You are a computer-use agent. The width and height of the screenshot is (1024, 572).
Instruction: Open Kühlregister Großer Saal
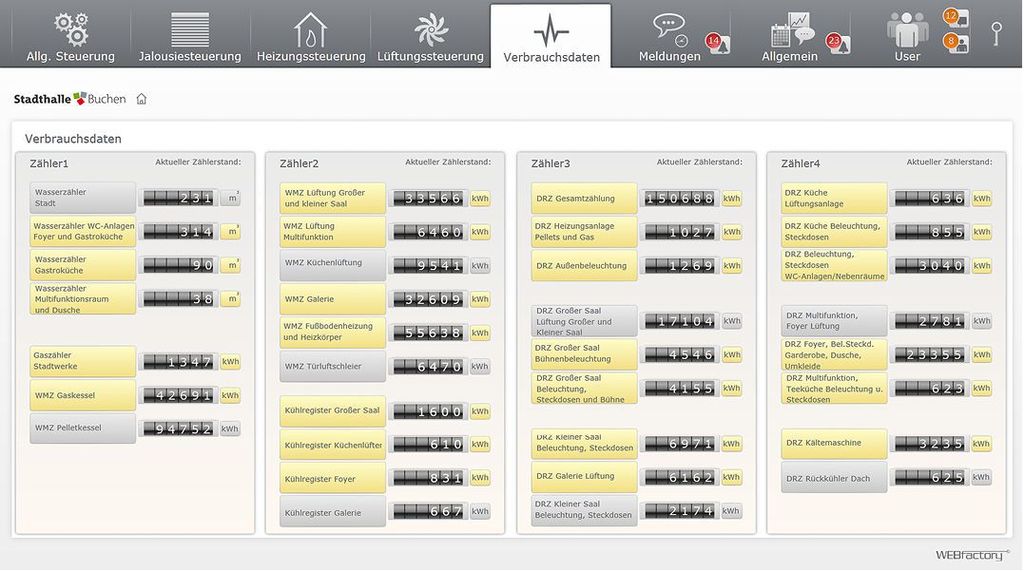point(332,411)
